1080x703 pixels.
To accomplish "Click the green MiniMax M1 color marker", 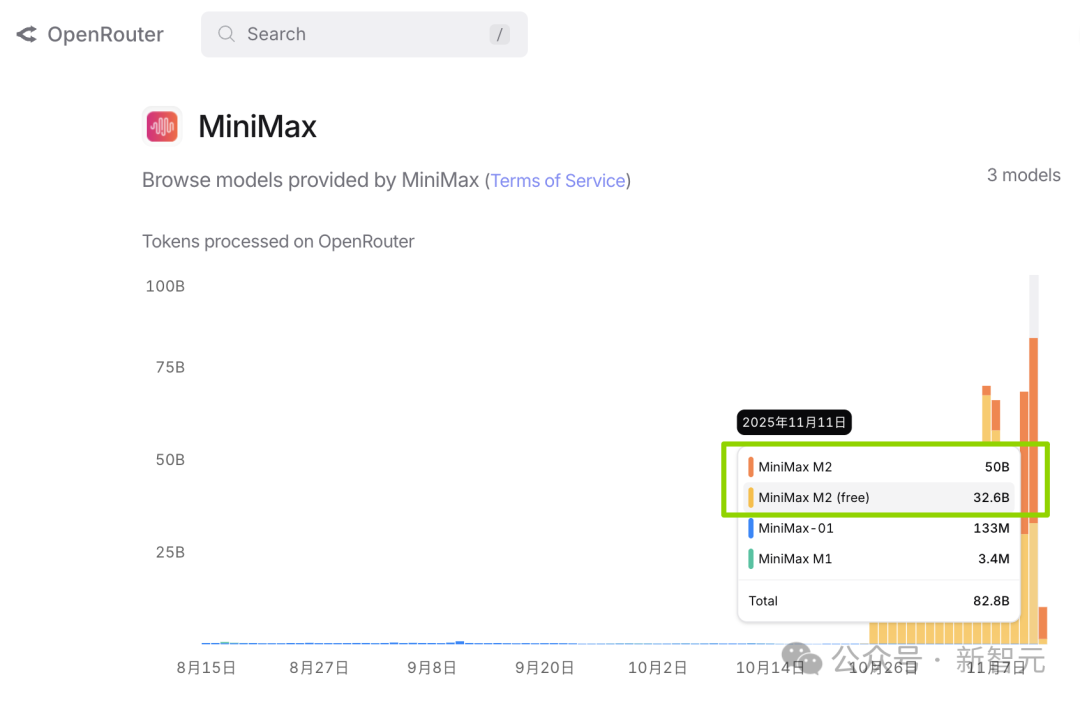I will (x=751, y=558).
